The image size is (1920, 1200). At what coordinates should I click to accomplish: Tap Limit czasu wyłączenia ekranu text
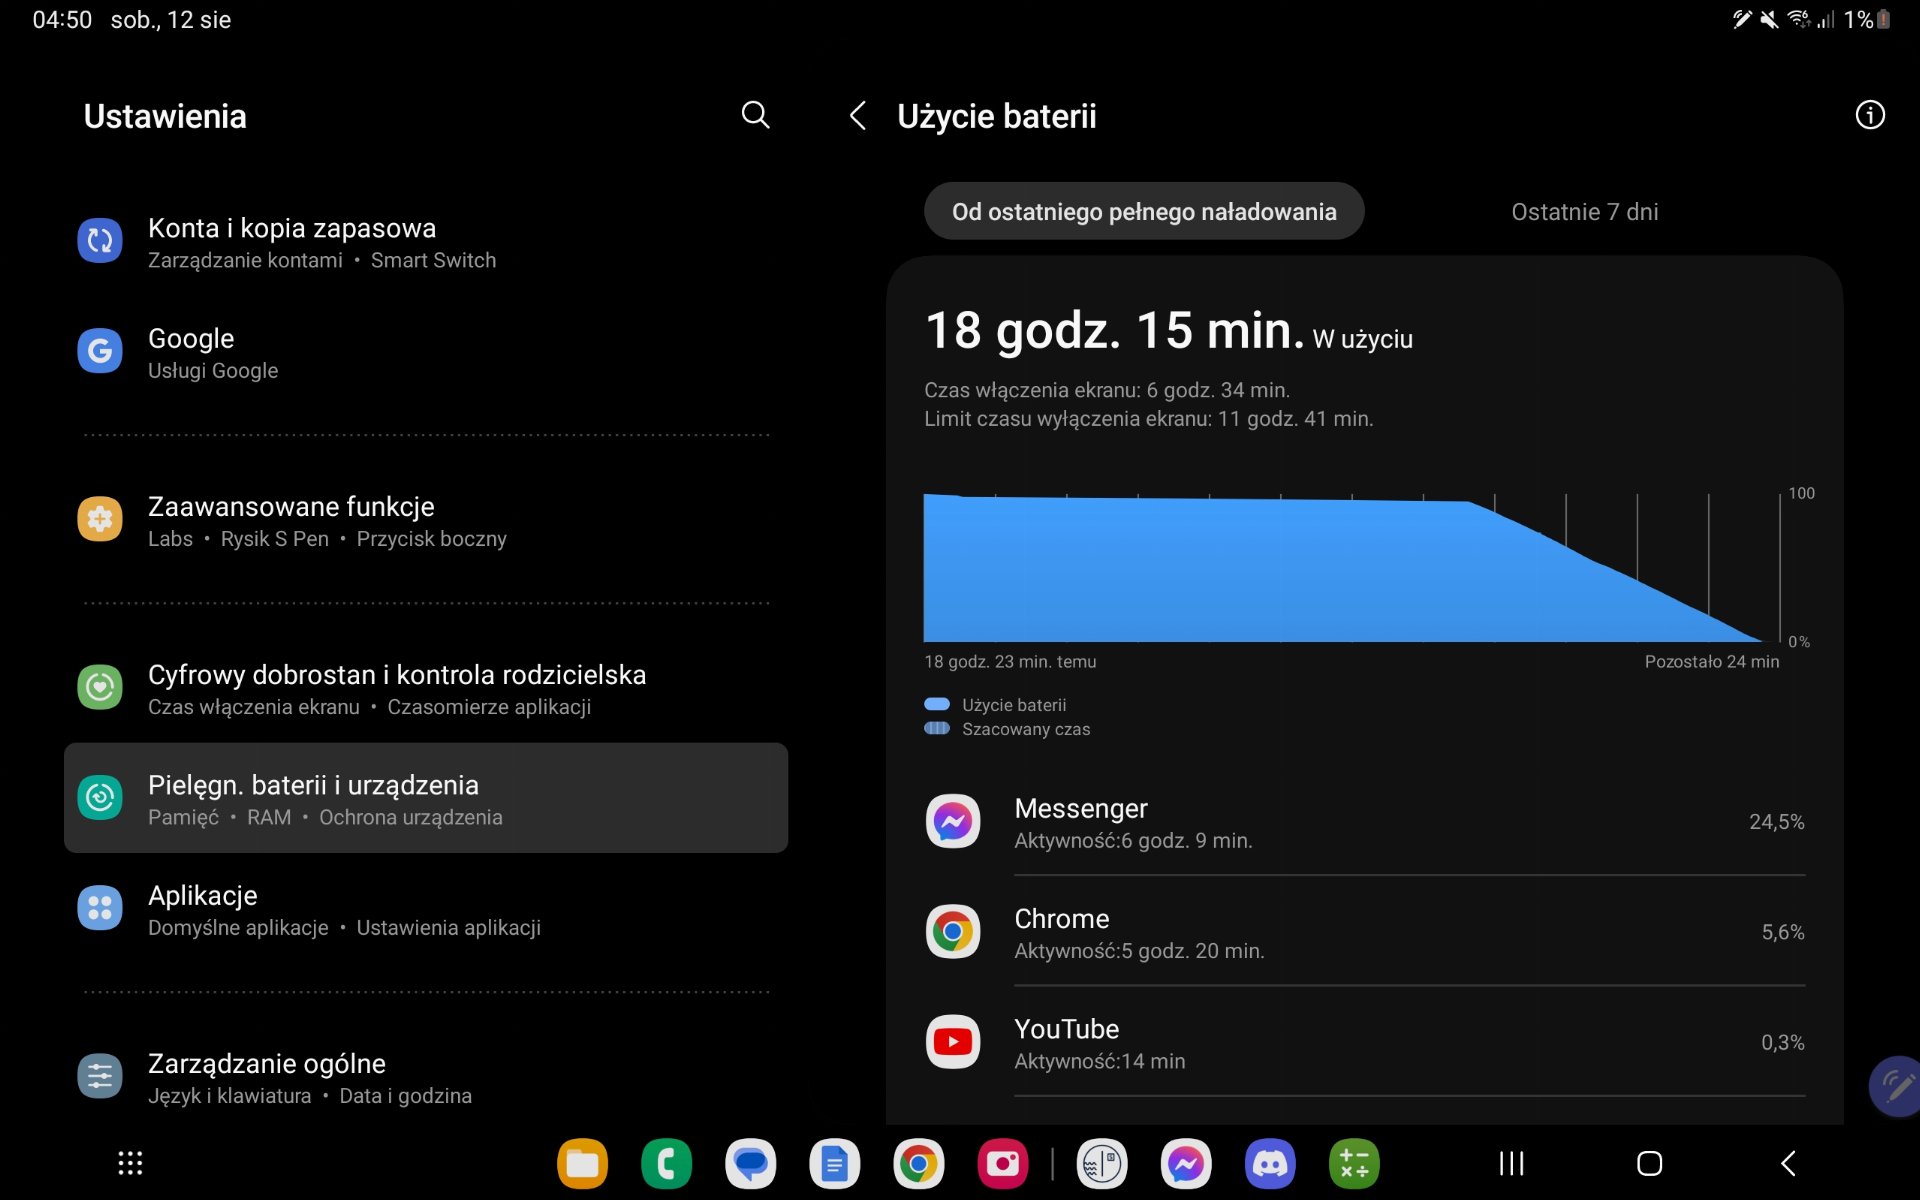tap(1148, 419)
